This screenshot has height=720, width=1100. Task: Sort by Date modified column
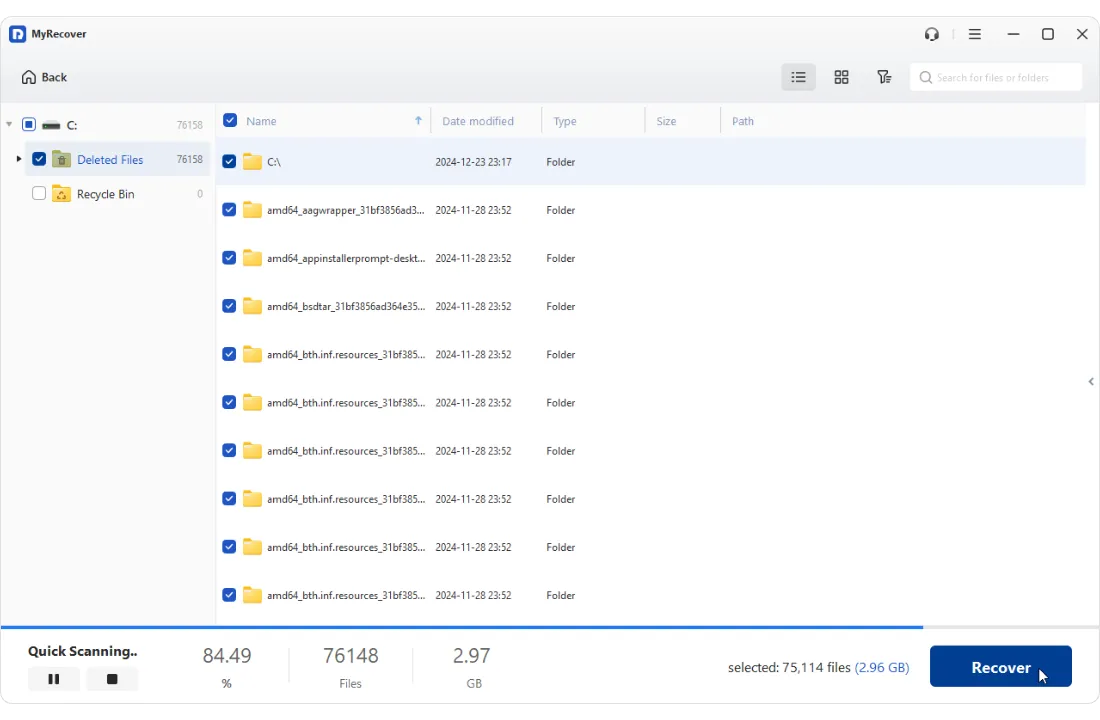(x=478, y=121)
